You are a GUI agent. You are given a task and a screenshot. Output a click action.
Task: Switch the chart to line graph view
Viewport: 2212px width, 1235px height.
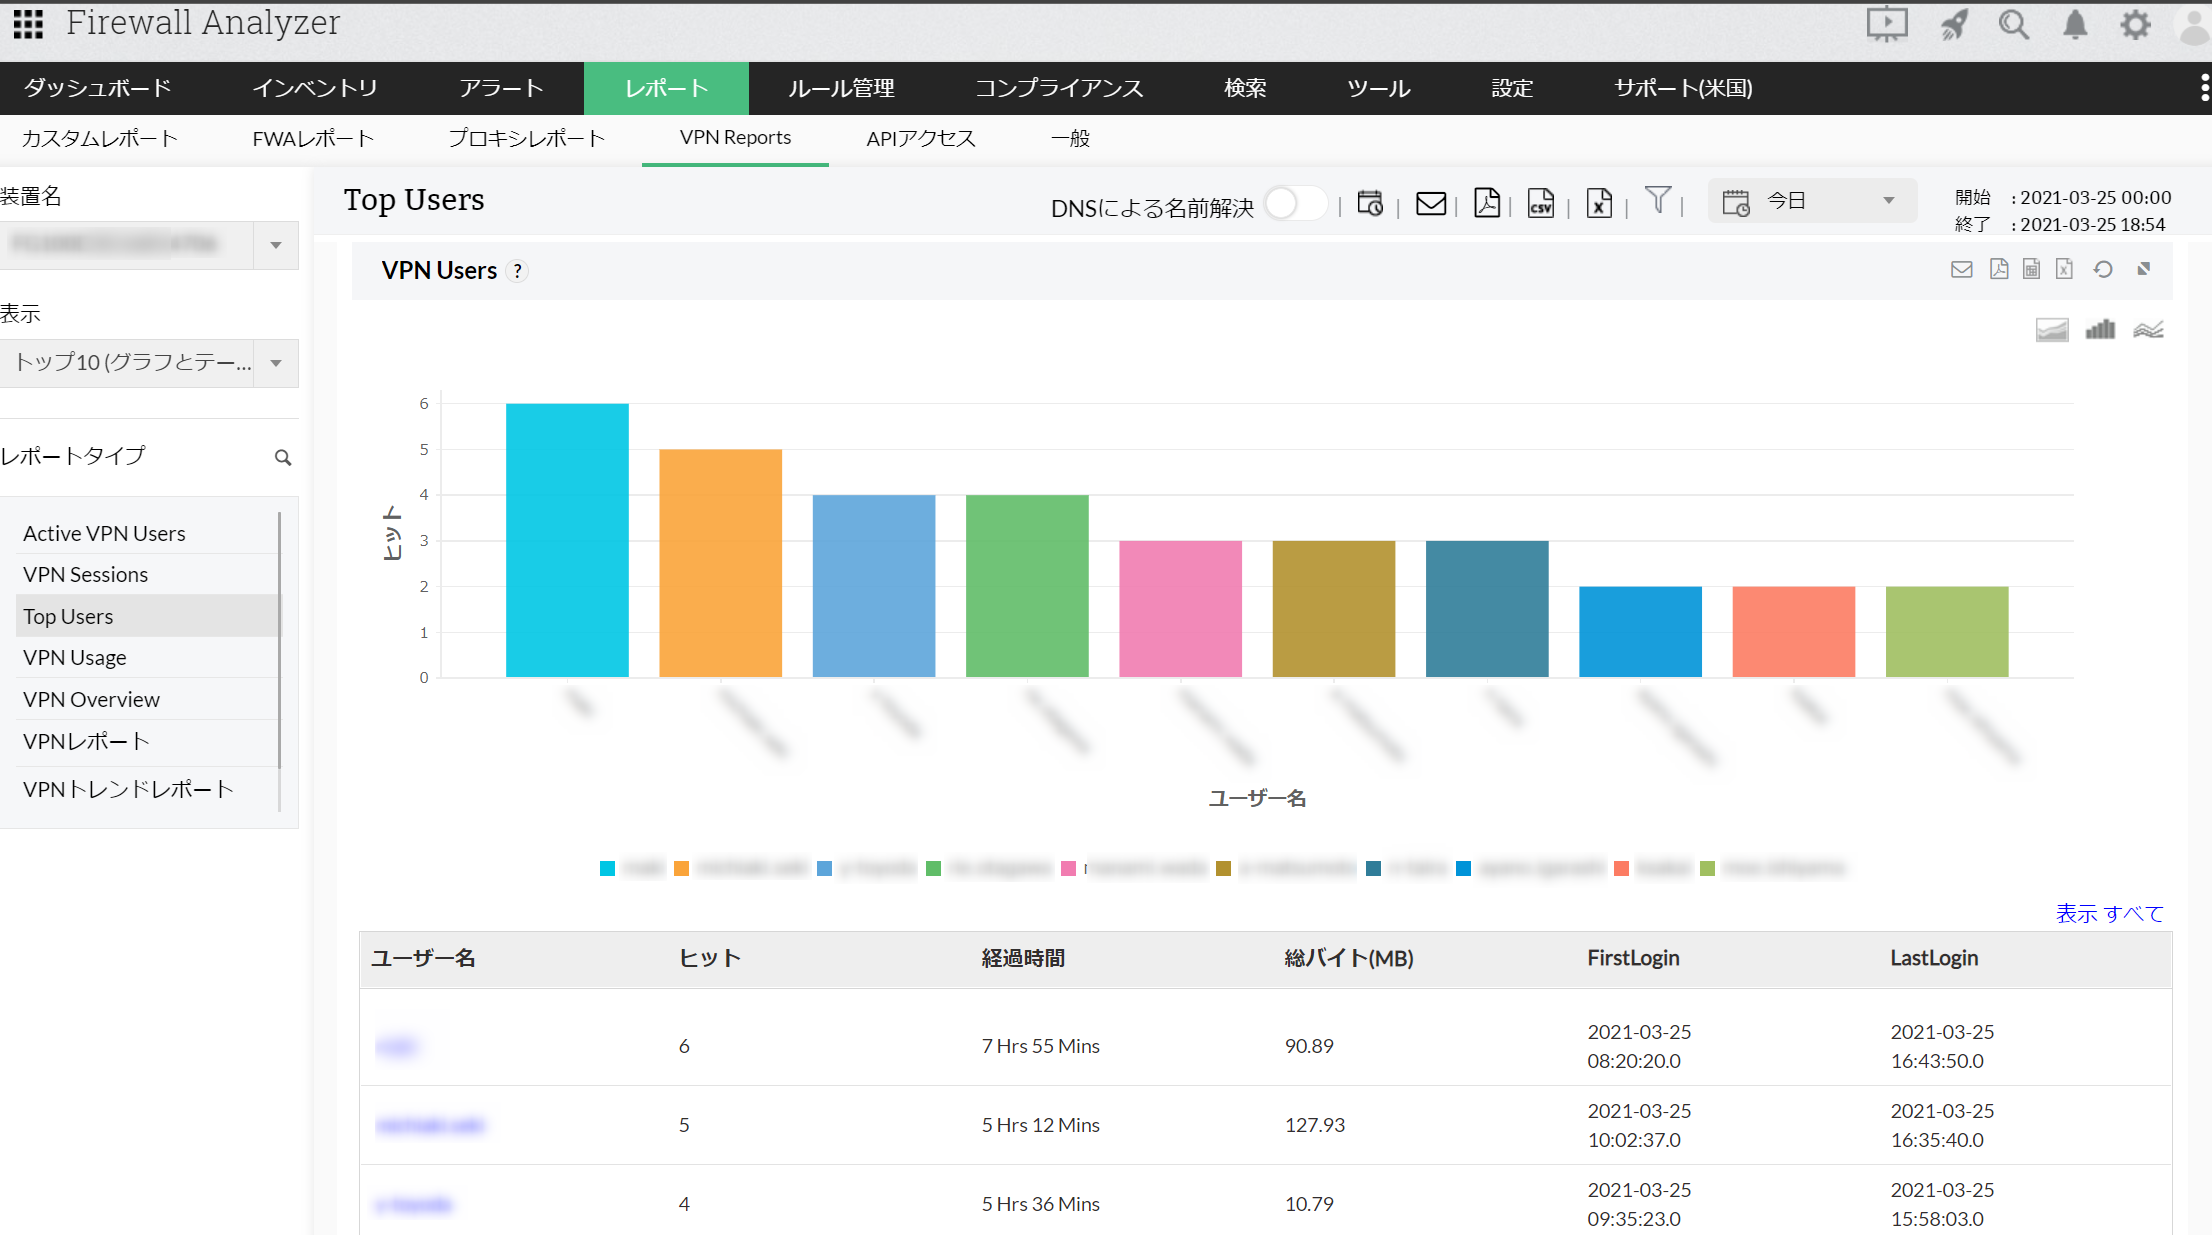[x=2148, y=330]
